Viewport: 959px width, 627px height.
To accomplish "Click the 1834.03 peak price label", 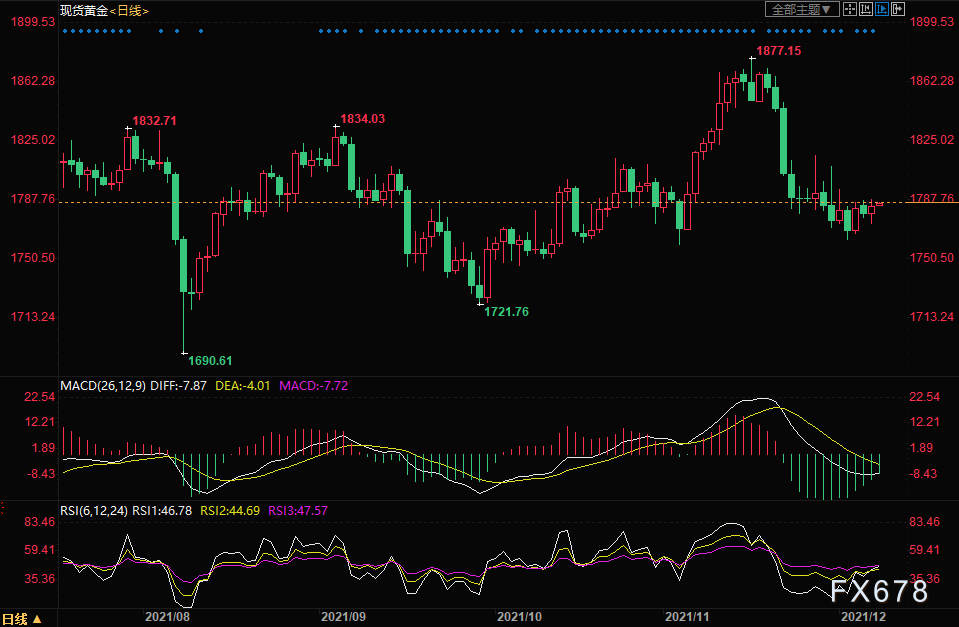I will [x=363, y=119].
